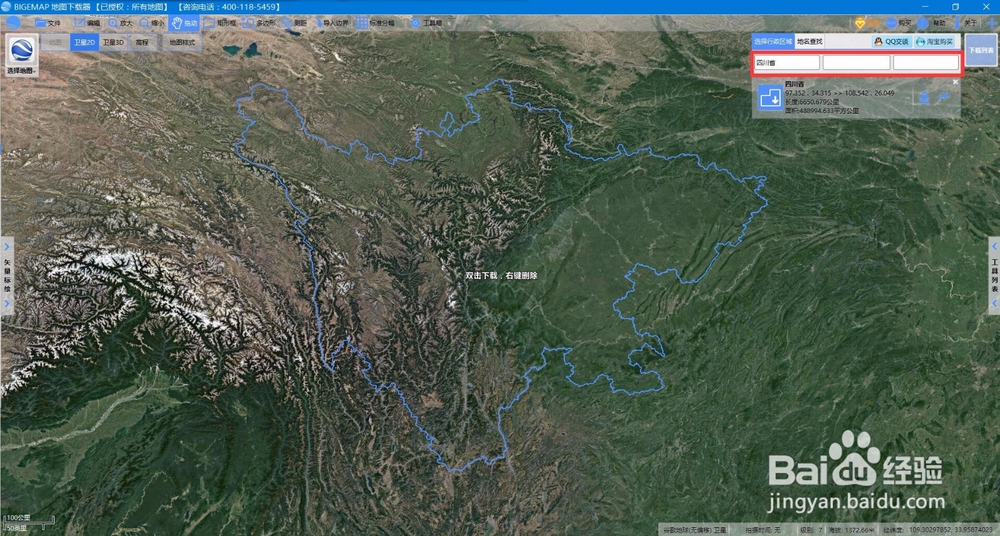Switch to 卫星2D layer
Viewport: 1000px width, 536px height.
(x=84, y=43)
